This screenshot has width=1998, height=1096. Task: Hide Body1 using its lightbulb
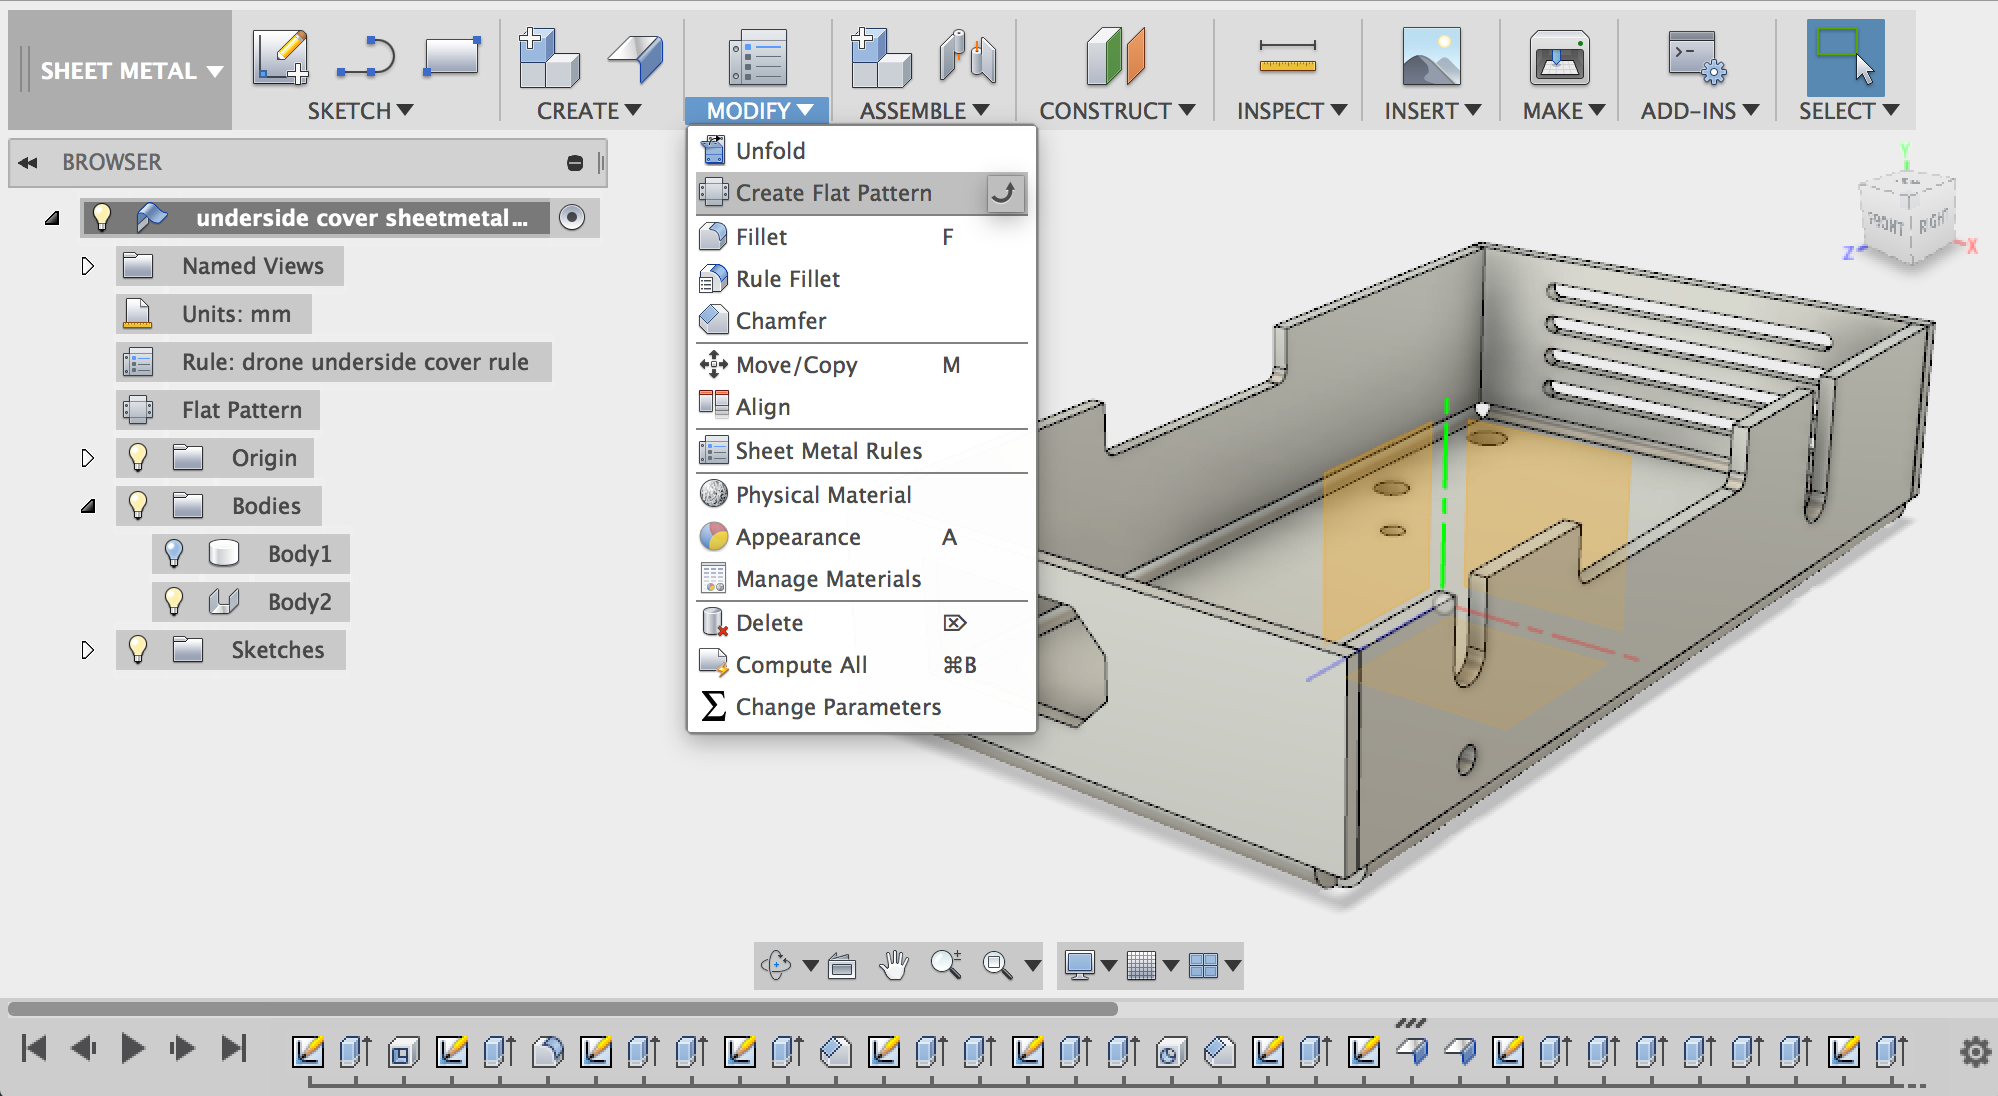click(x=174, y=553)
